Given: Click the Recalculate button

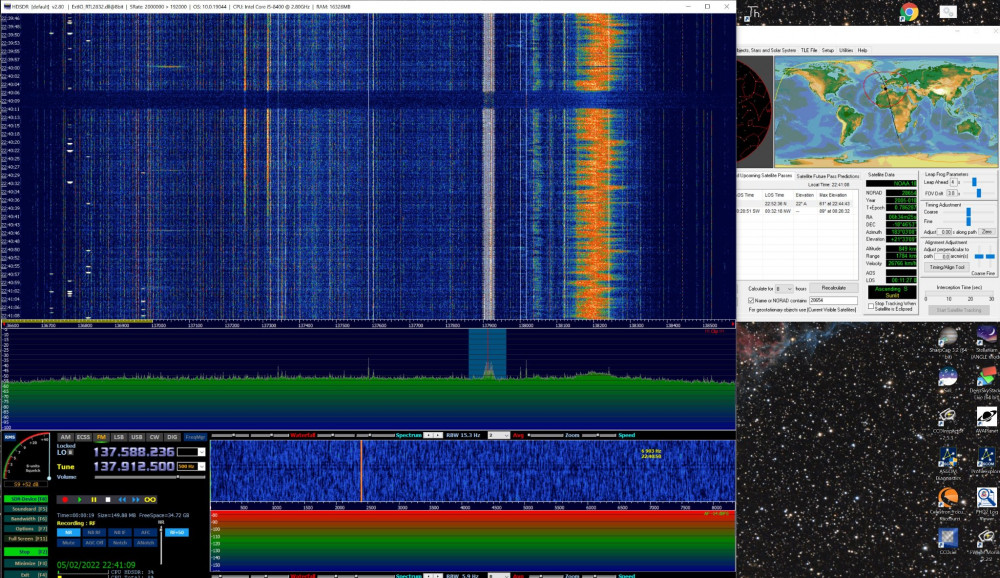Looking at the screenshot, I should click(834, 288).
